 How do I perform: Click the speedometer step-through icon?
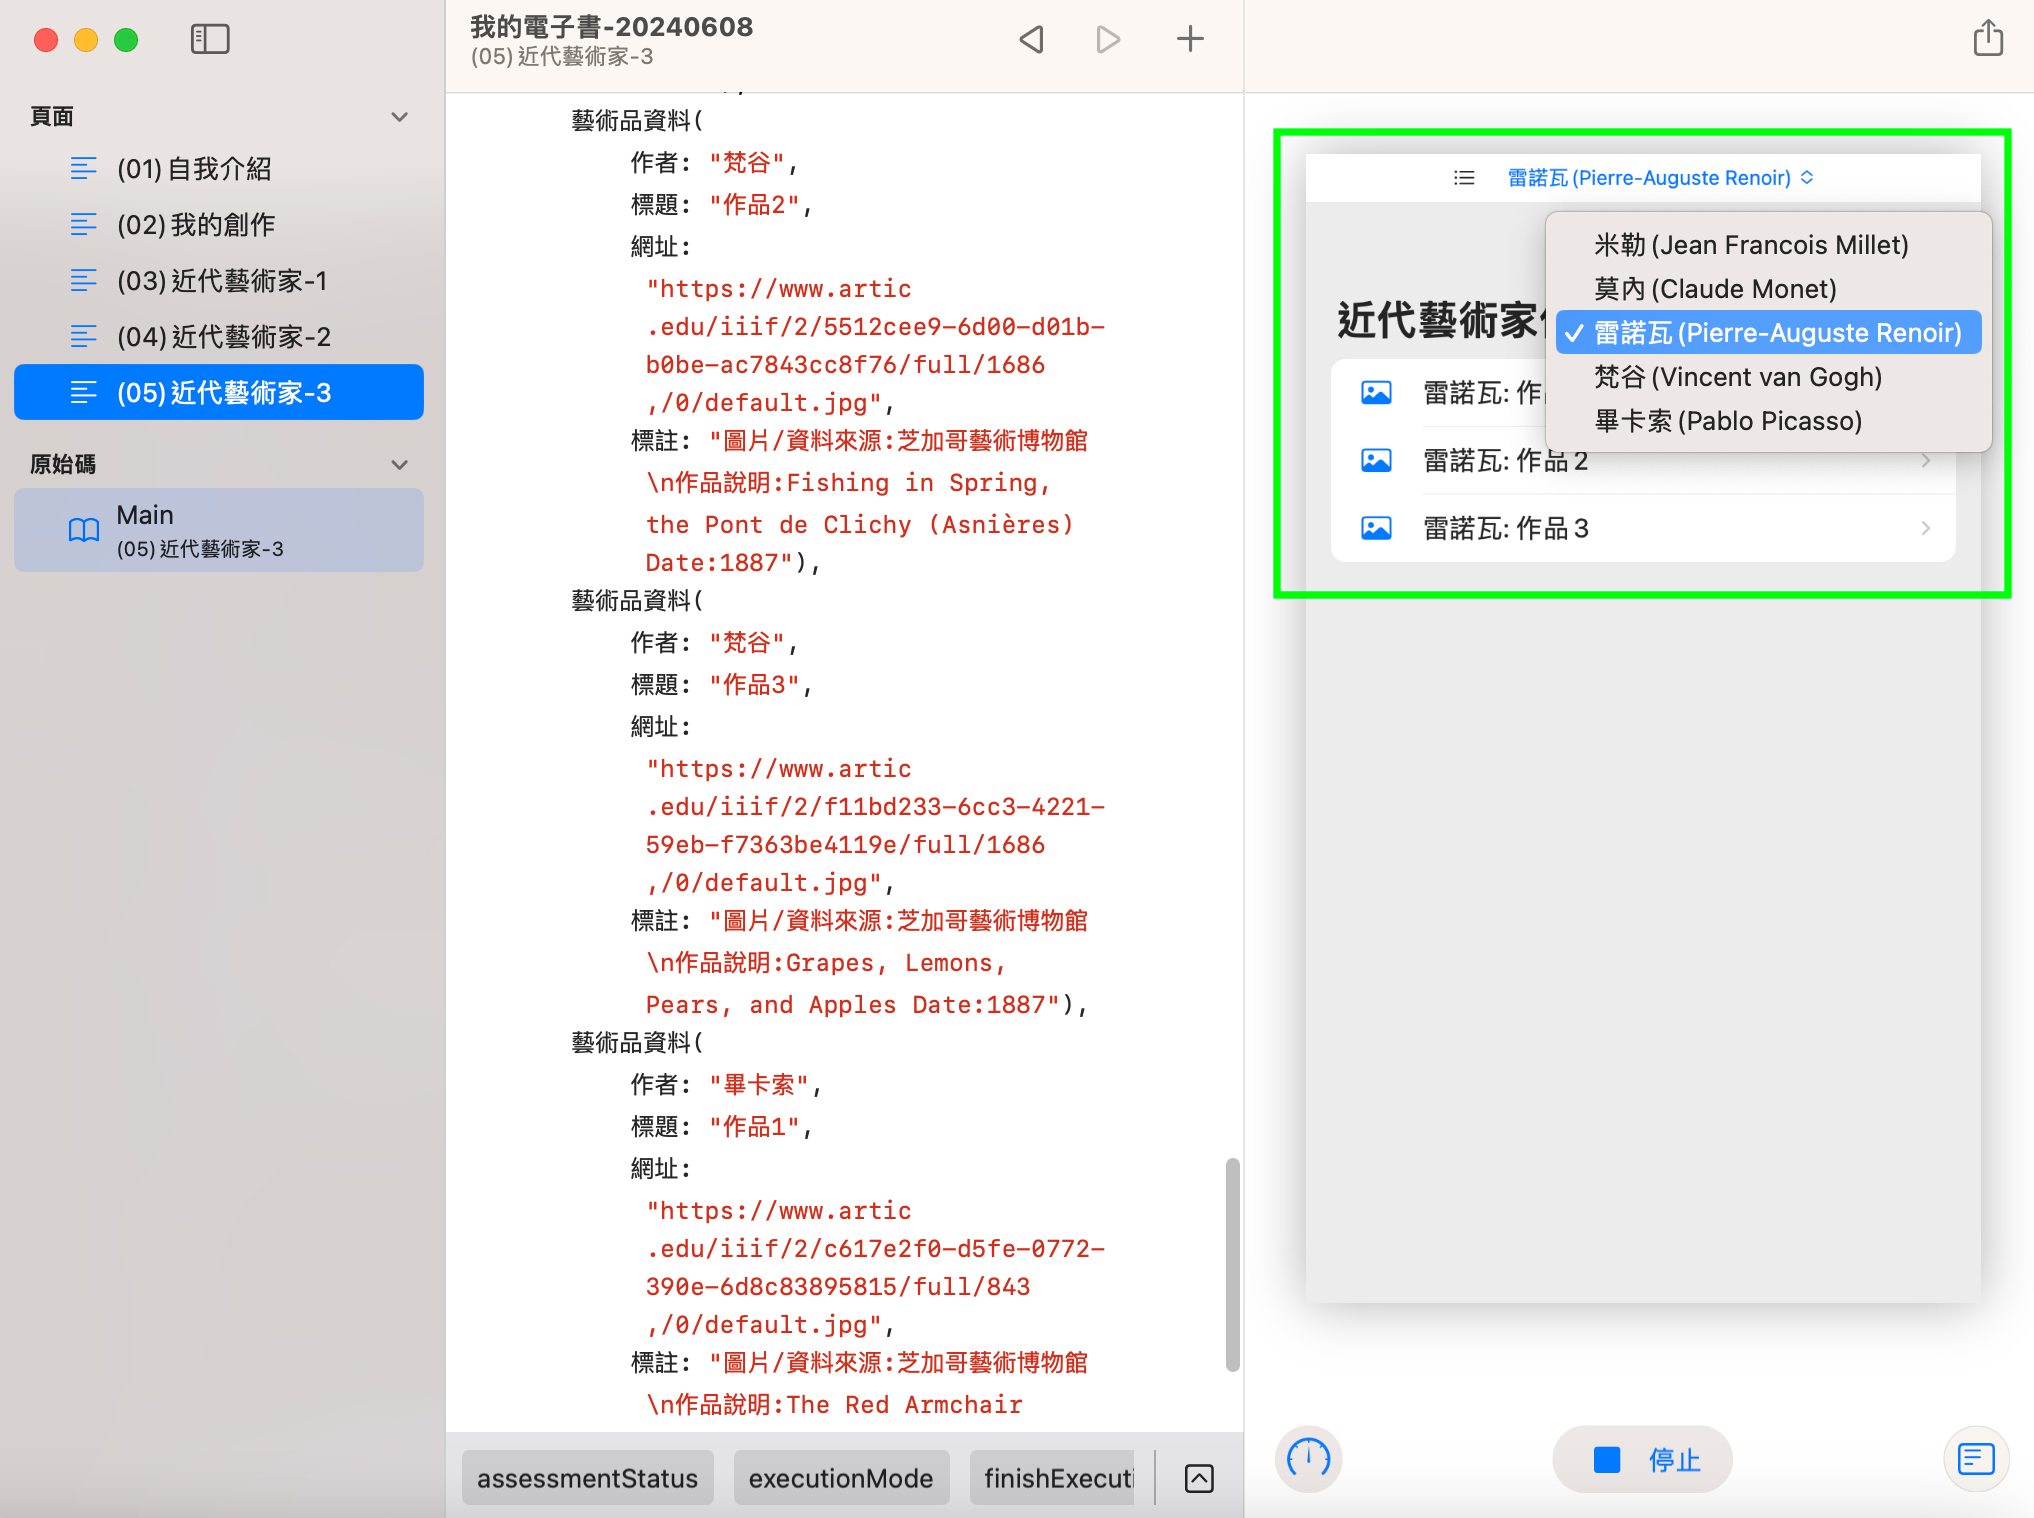coord(1308,1459)
